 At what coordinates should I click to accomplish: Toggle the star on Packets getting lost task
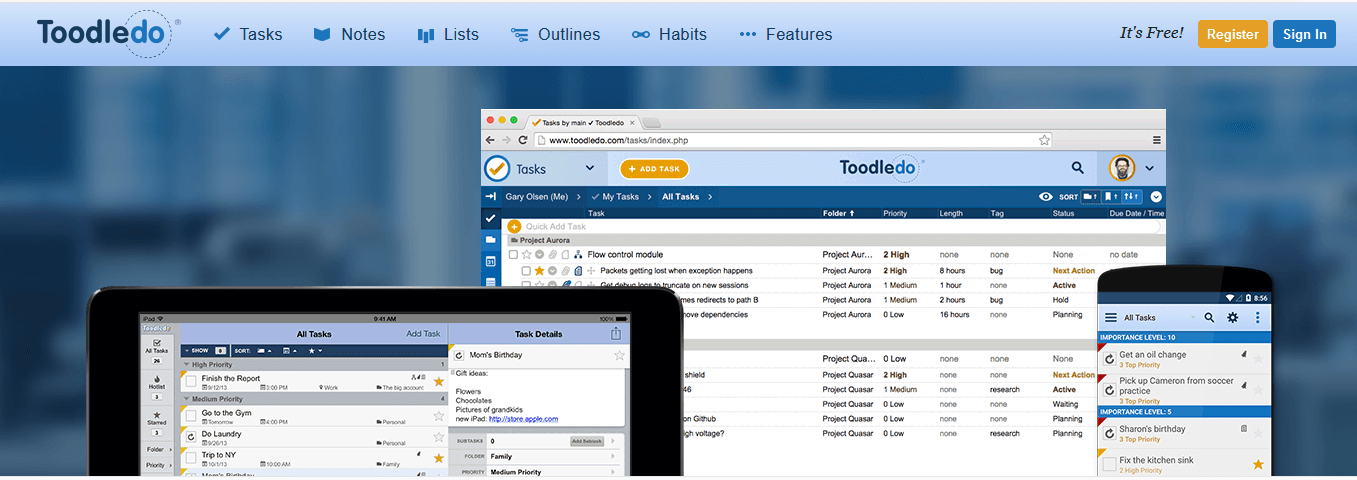click(540, 271)
